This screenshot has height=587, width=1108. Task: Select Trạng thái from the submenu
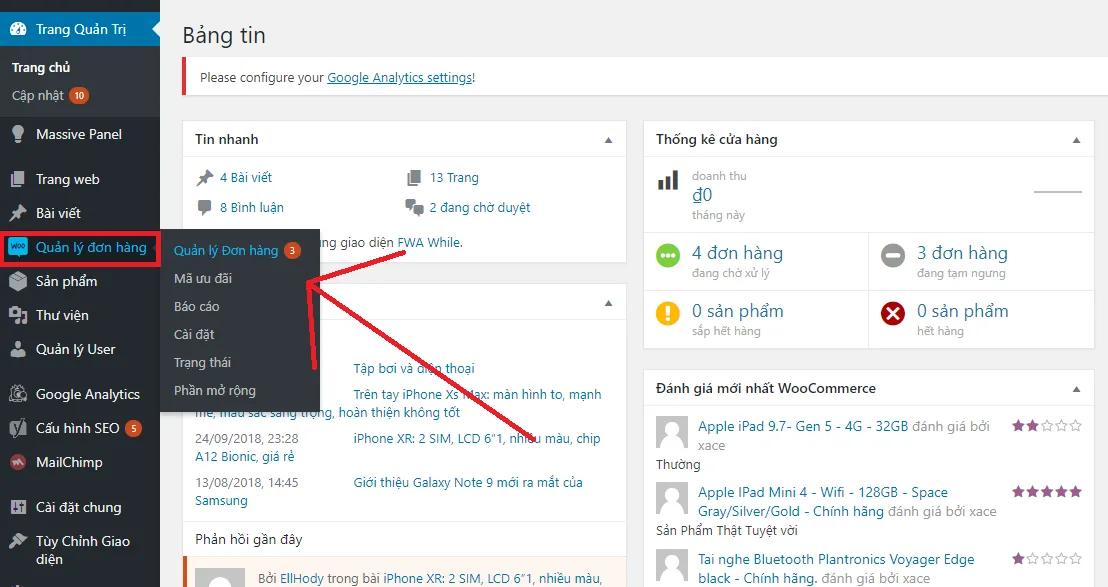tap(202, 362)
